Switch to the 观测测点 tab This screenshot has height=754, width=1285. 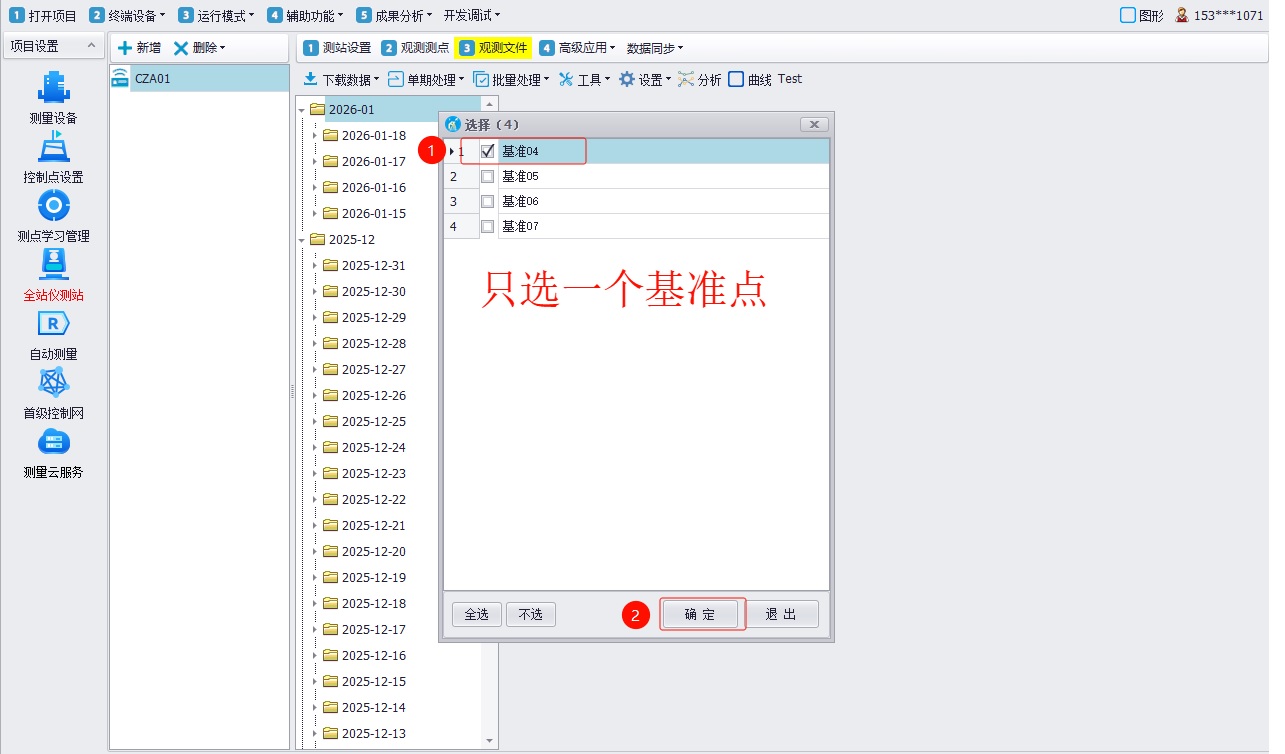click(x=415, y=47)
